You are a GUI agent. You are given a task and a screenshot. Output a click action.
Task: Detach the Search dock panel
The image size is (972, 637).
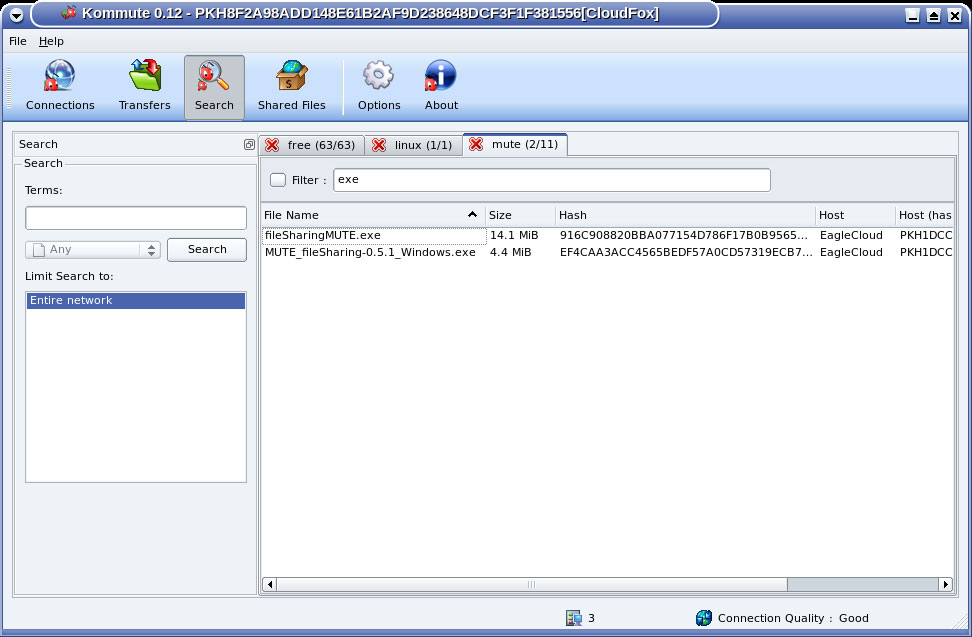pos(249,144)
